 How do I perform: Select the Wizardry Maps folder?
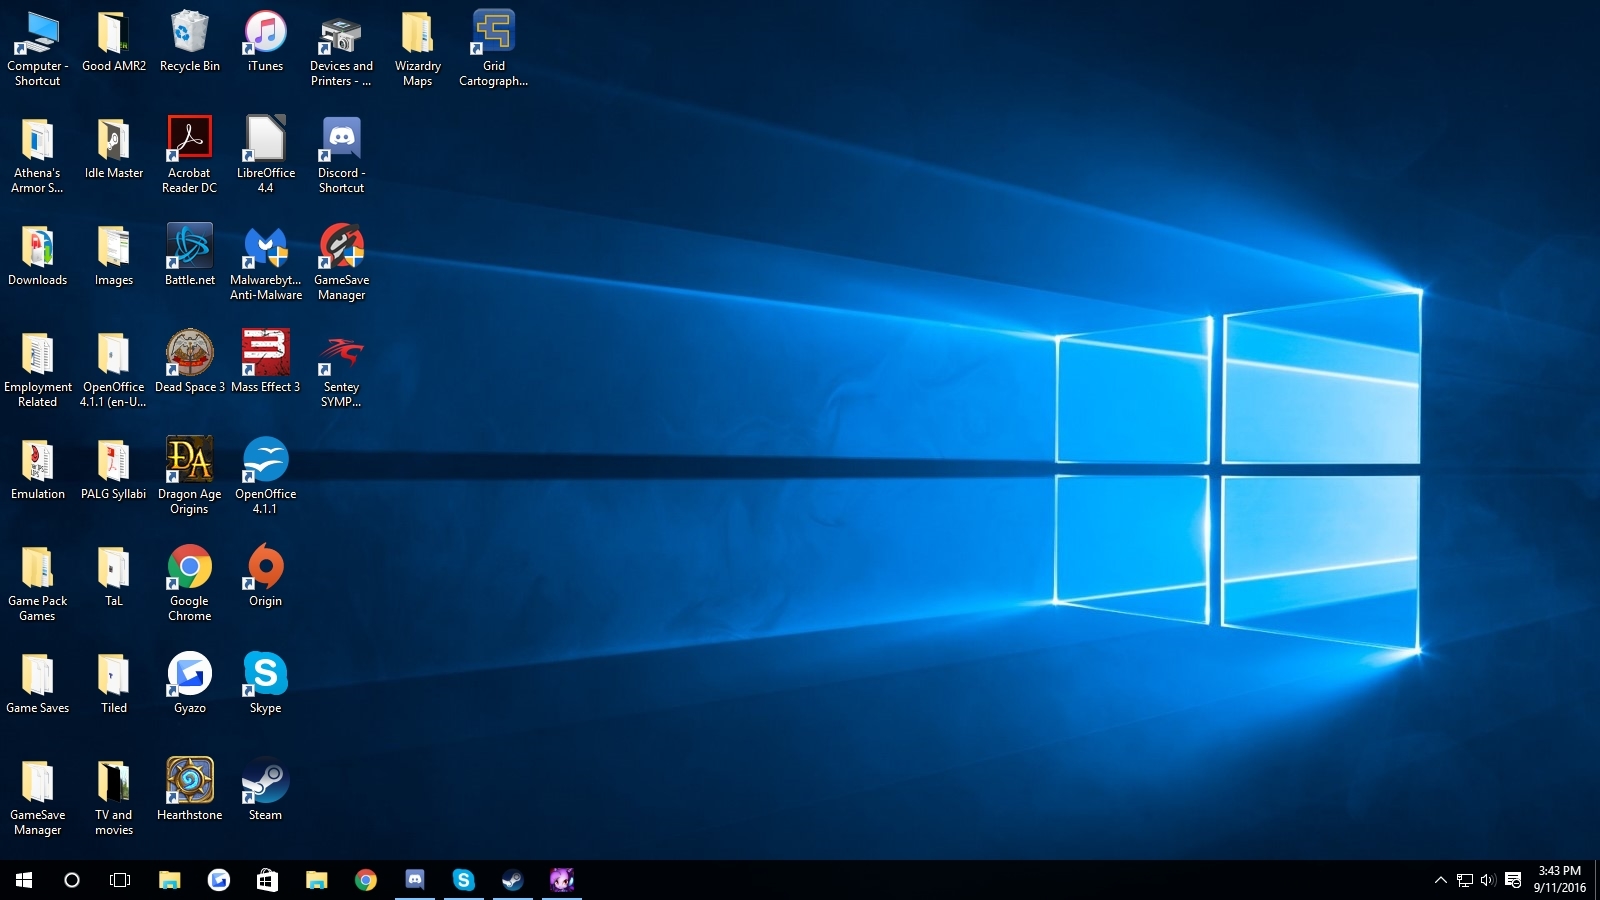[x=418, y=48]
